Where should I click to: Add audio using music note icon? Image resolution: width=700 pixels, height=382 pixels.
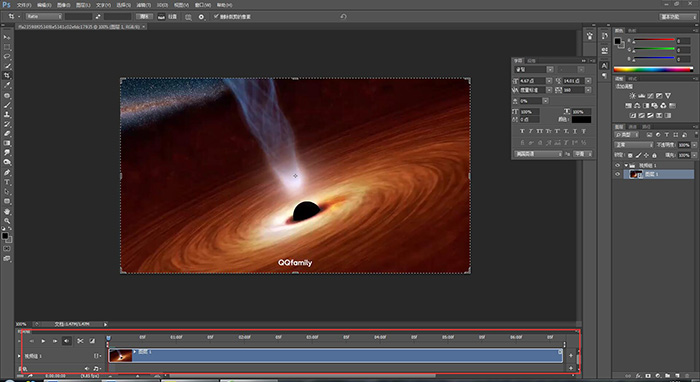96,369
